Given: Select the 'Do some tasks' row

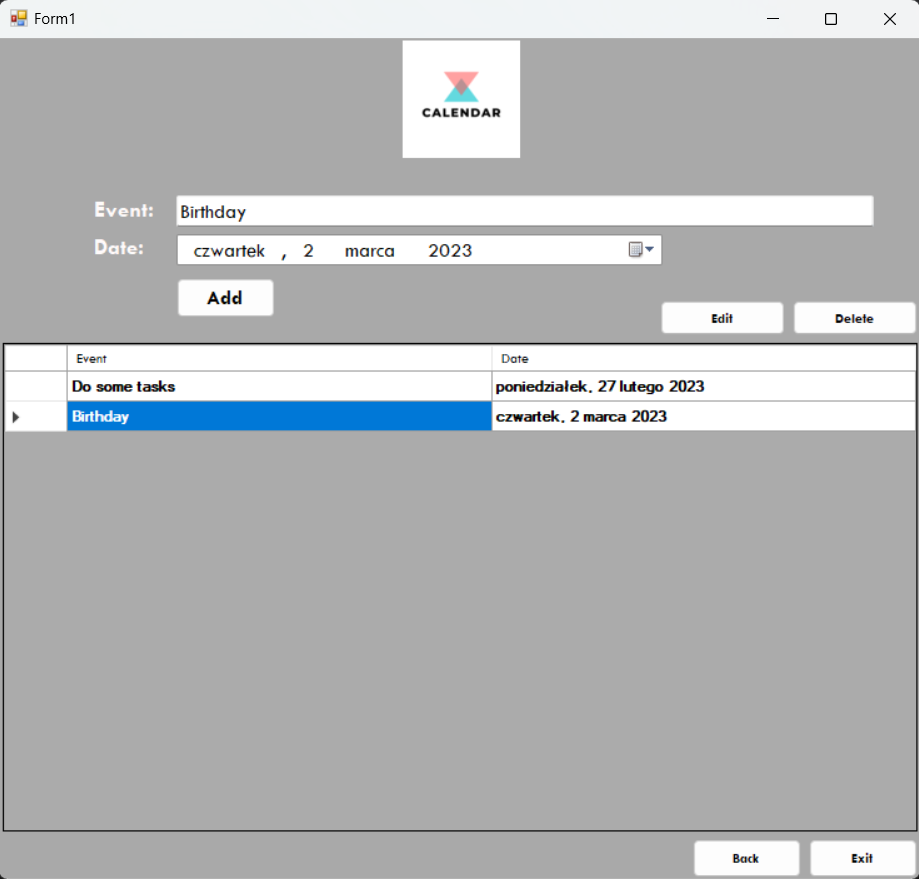Looking at the screenshot, I should 280,386.
